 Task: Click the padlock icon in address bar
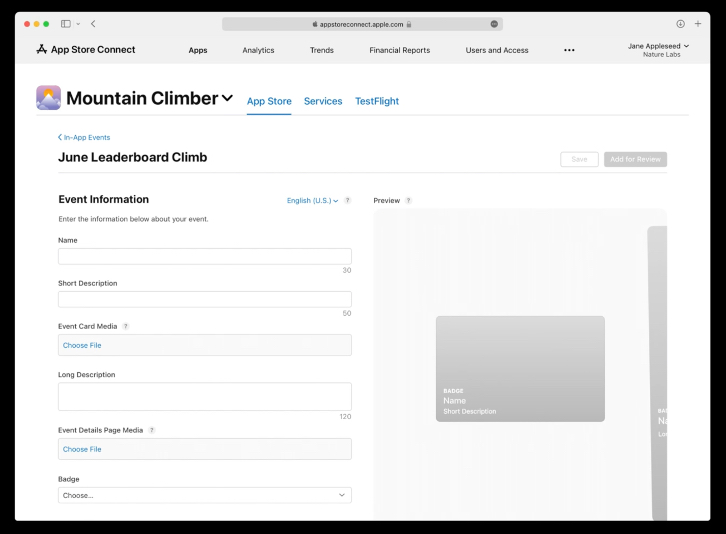409,24
